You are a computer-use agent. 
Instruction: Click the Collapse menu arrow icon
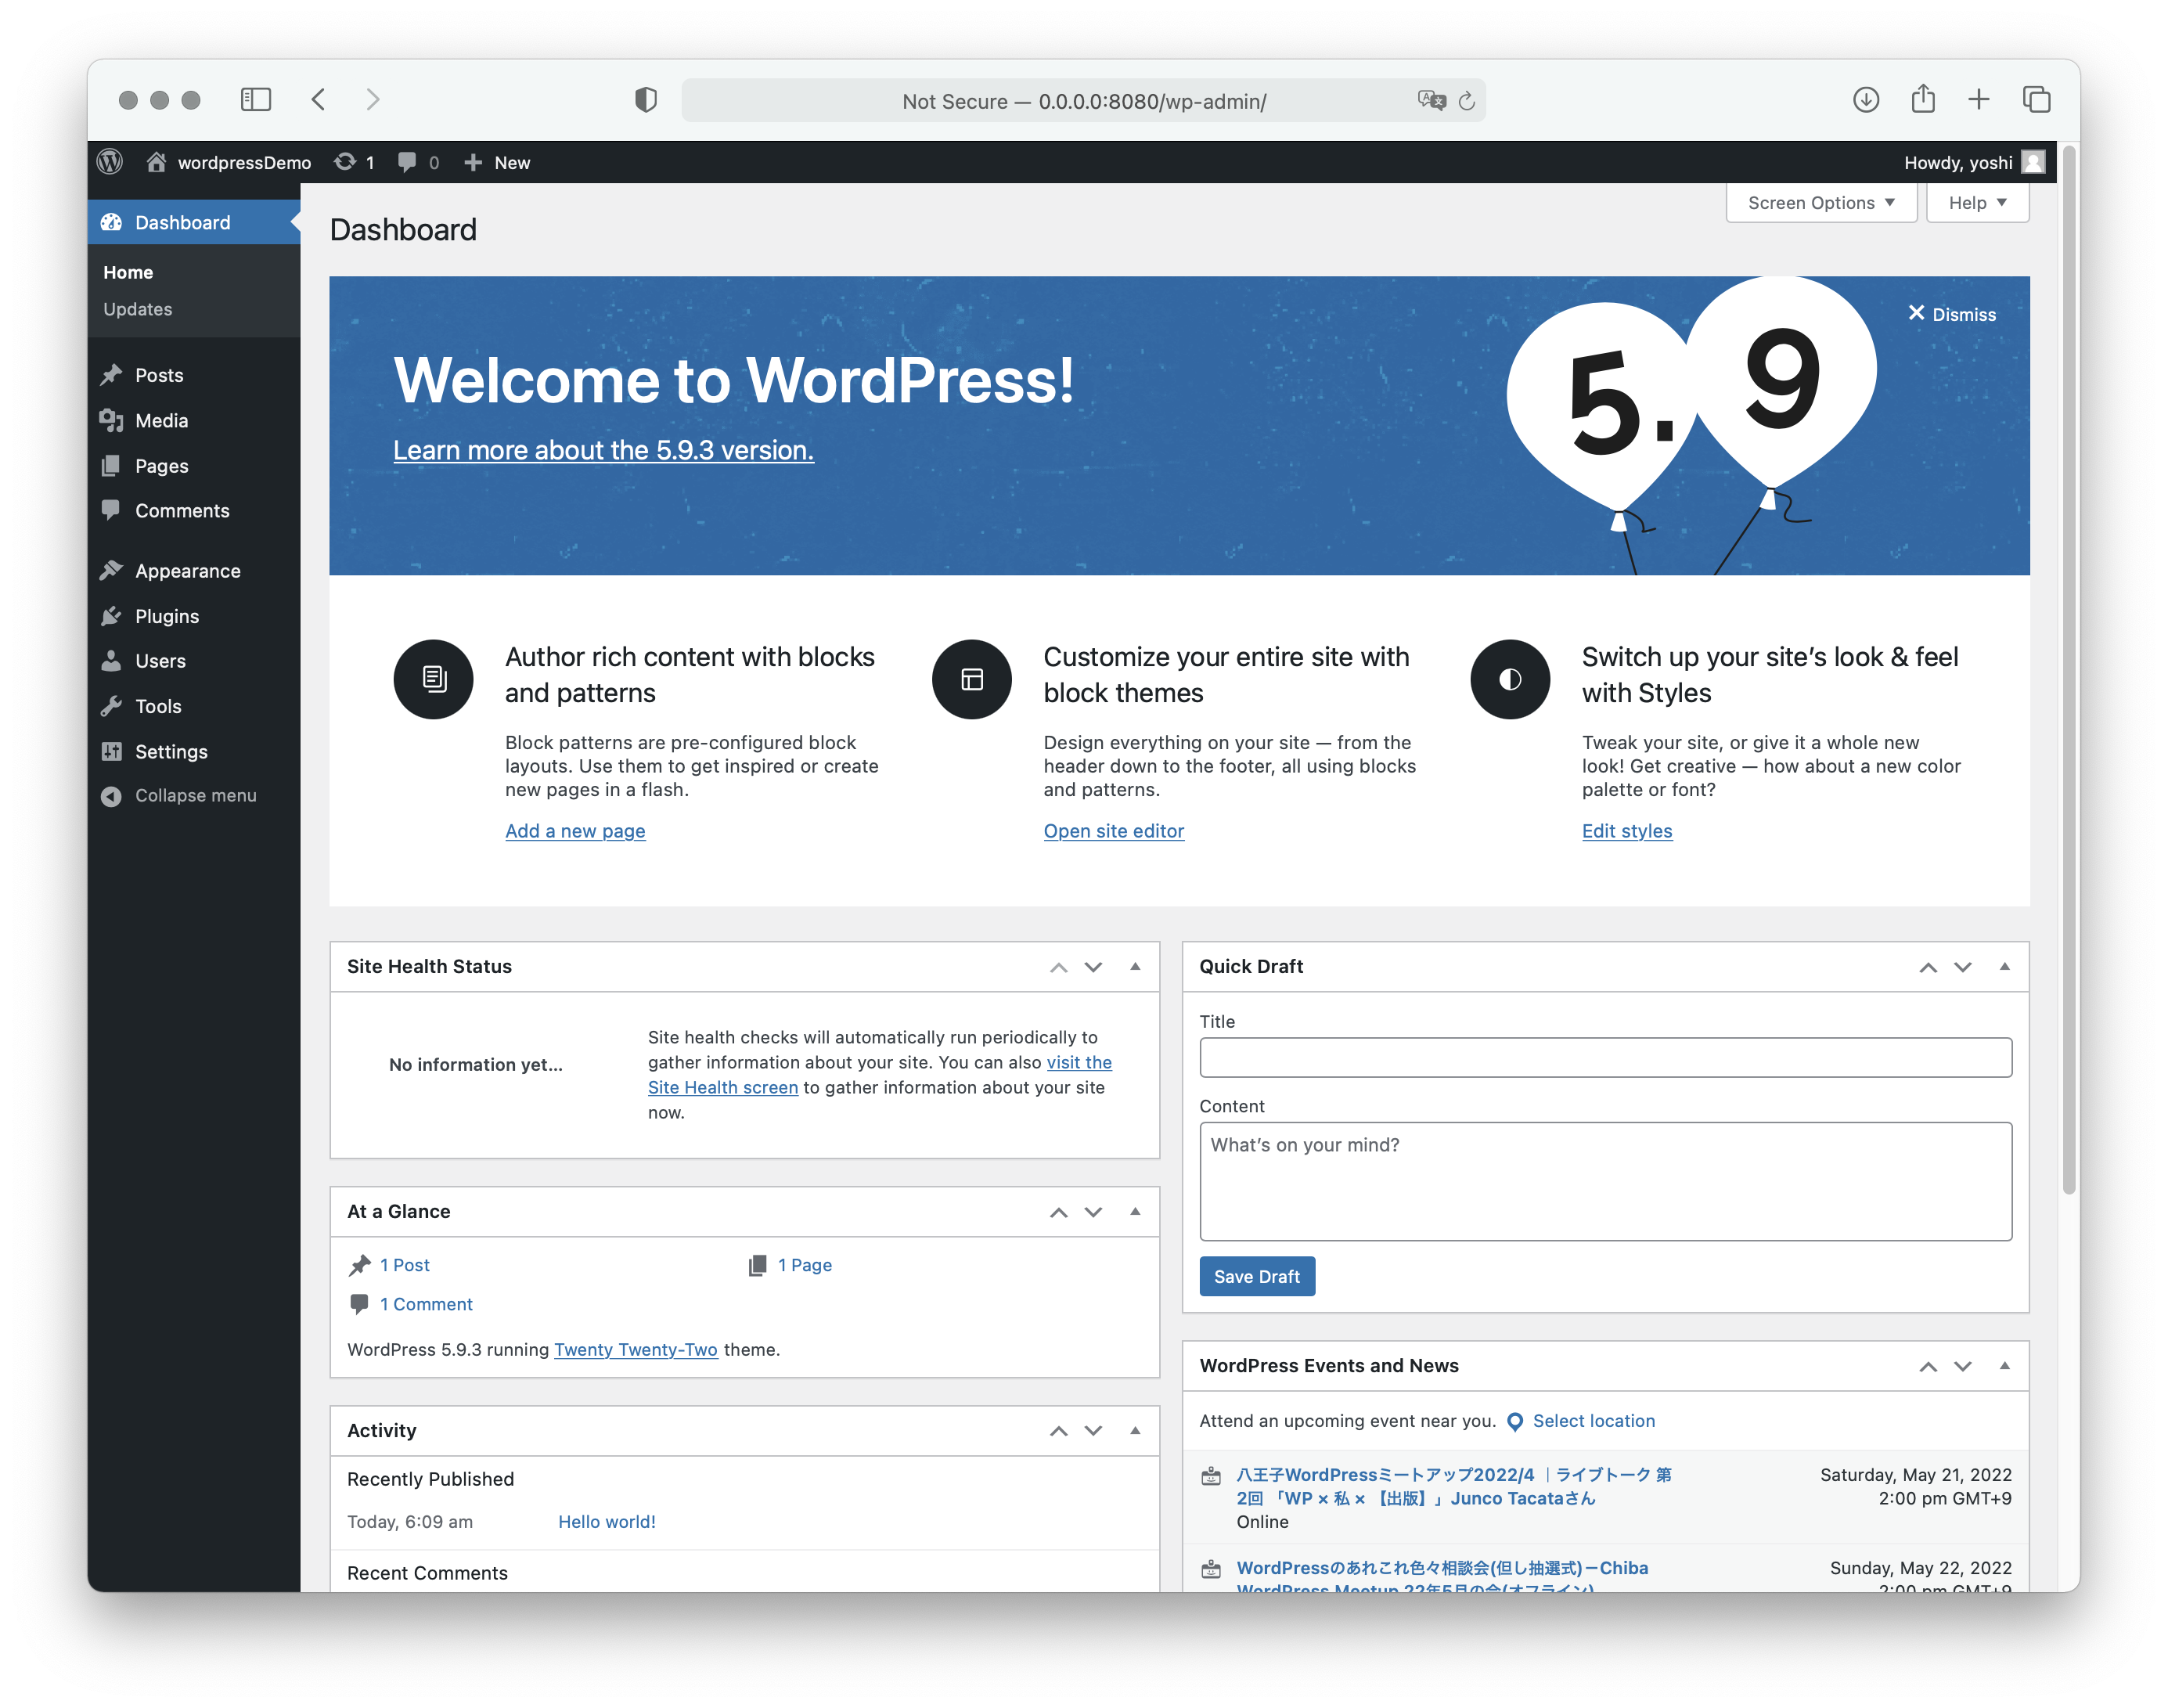click(x=111, y=796)
